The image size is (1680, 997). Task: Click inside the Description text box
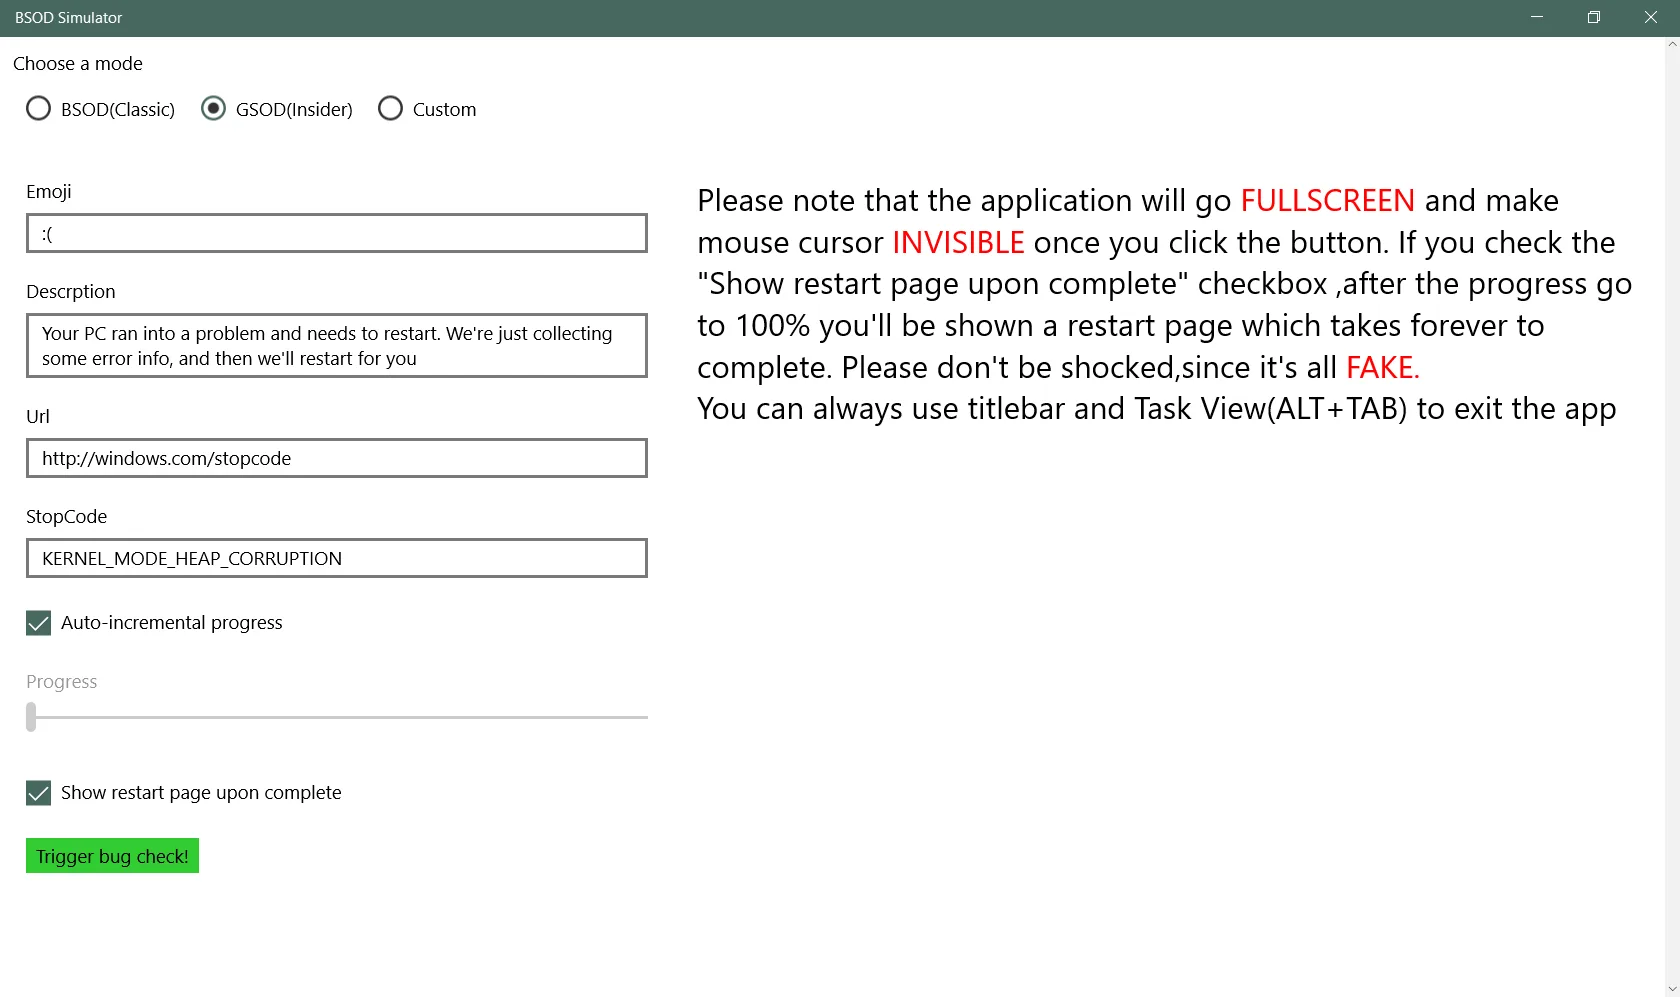pos(337,345)
